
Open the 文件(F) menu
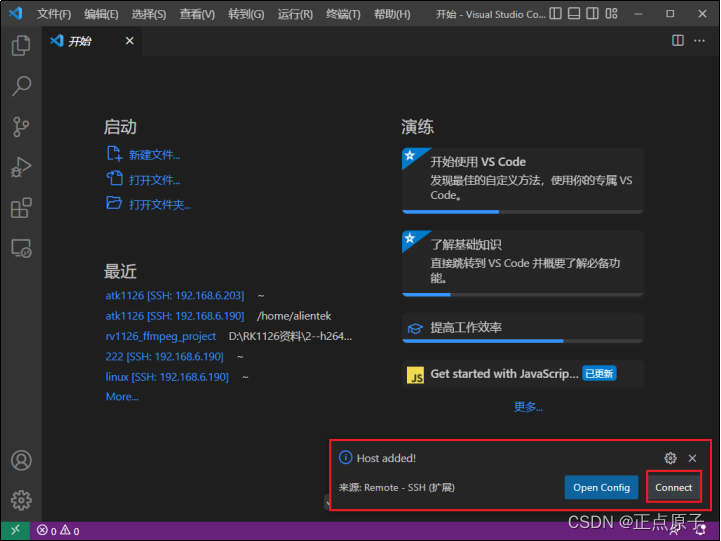(54, 14)
